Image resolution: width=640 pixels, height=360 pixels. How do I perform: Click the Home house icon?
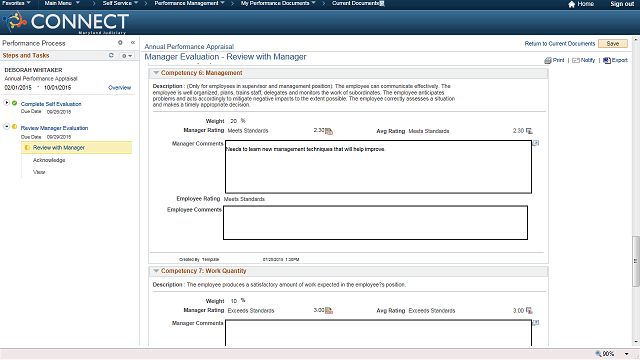tap(571, 4)
